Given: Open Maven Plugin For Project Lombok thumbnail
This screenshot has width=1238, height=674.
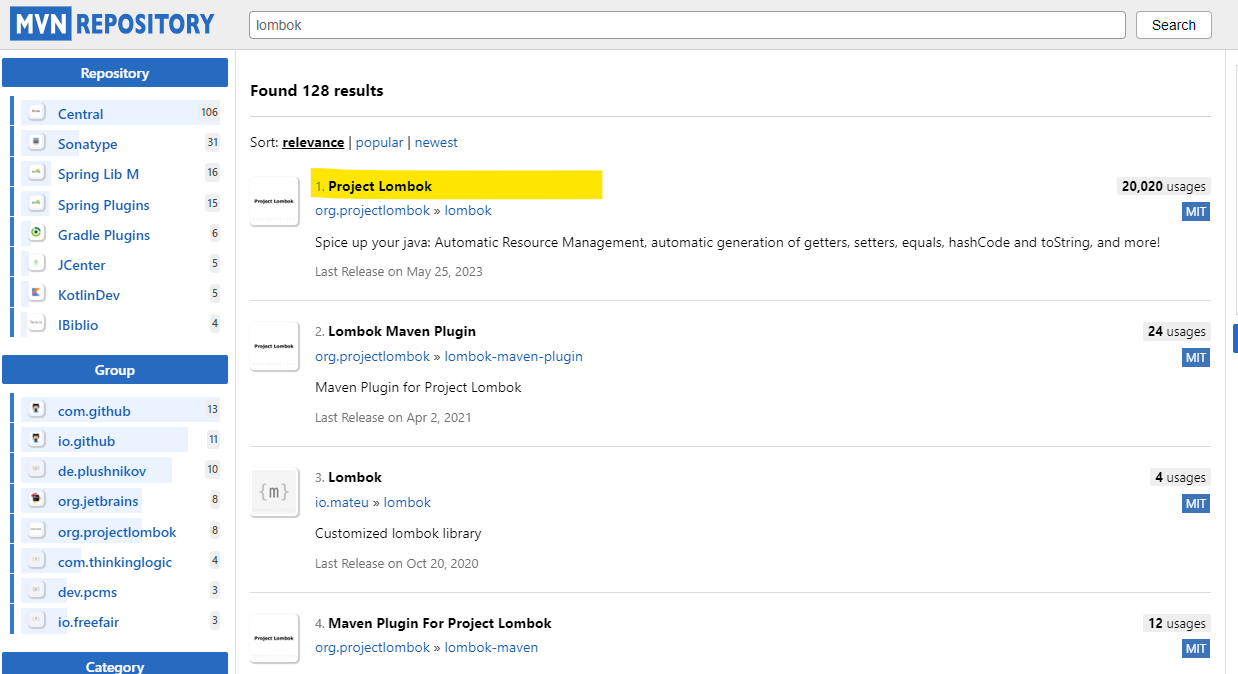Looking at the screenshot, I should (274, 638).
